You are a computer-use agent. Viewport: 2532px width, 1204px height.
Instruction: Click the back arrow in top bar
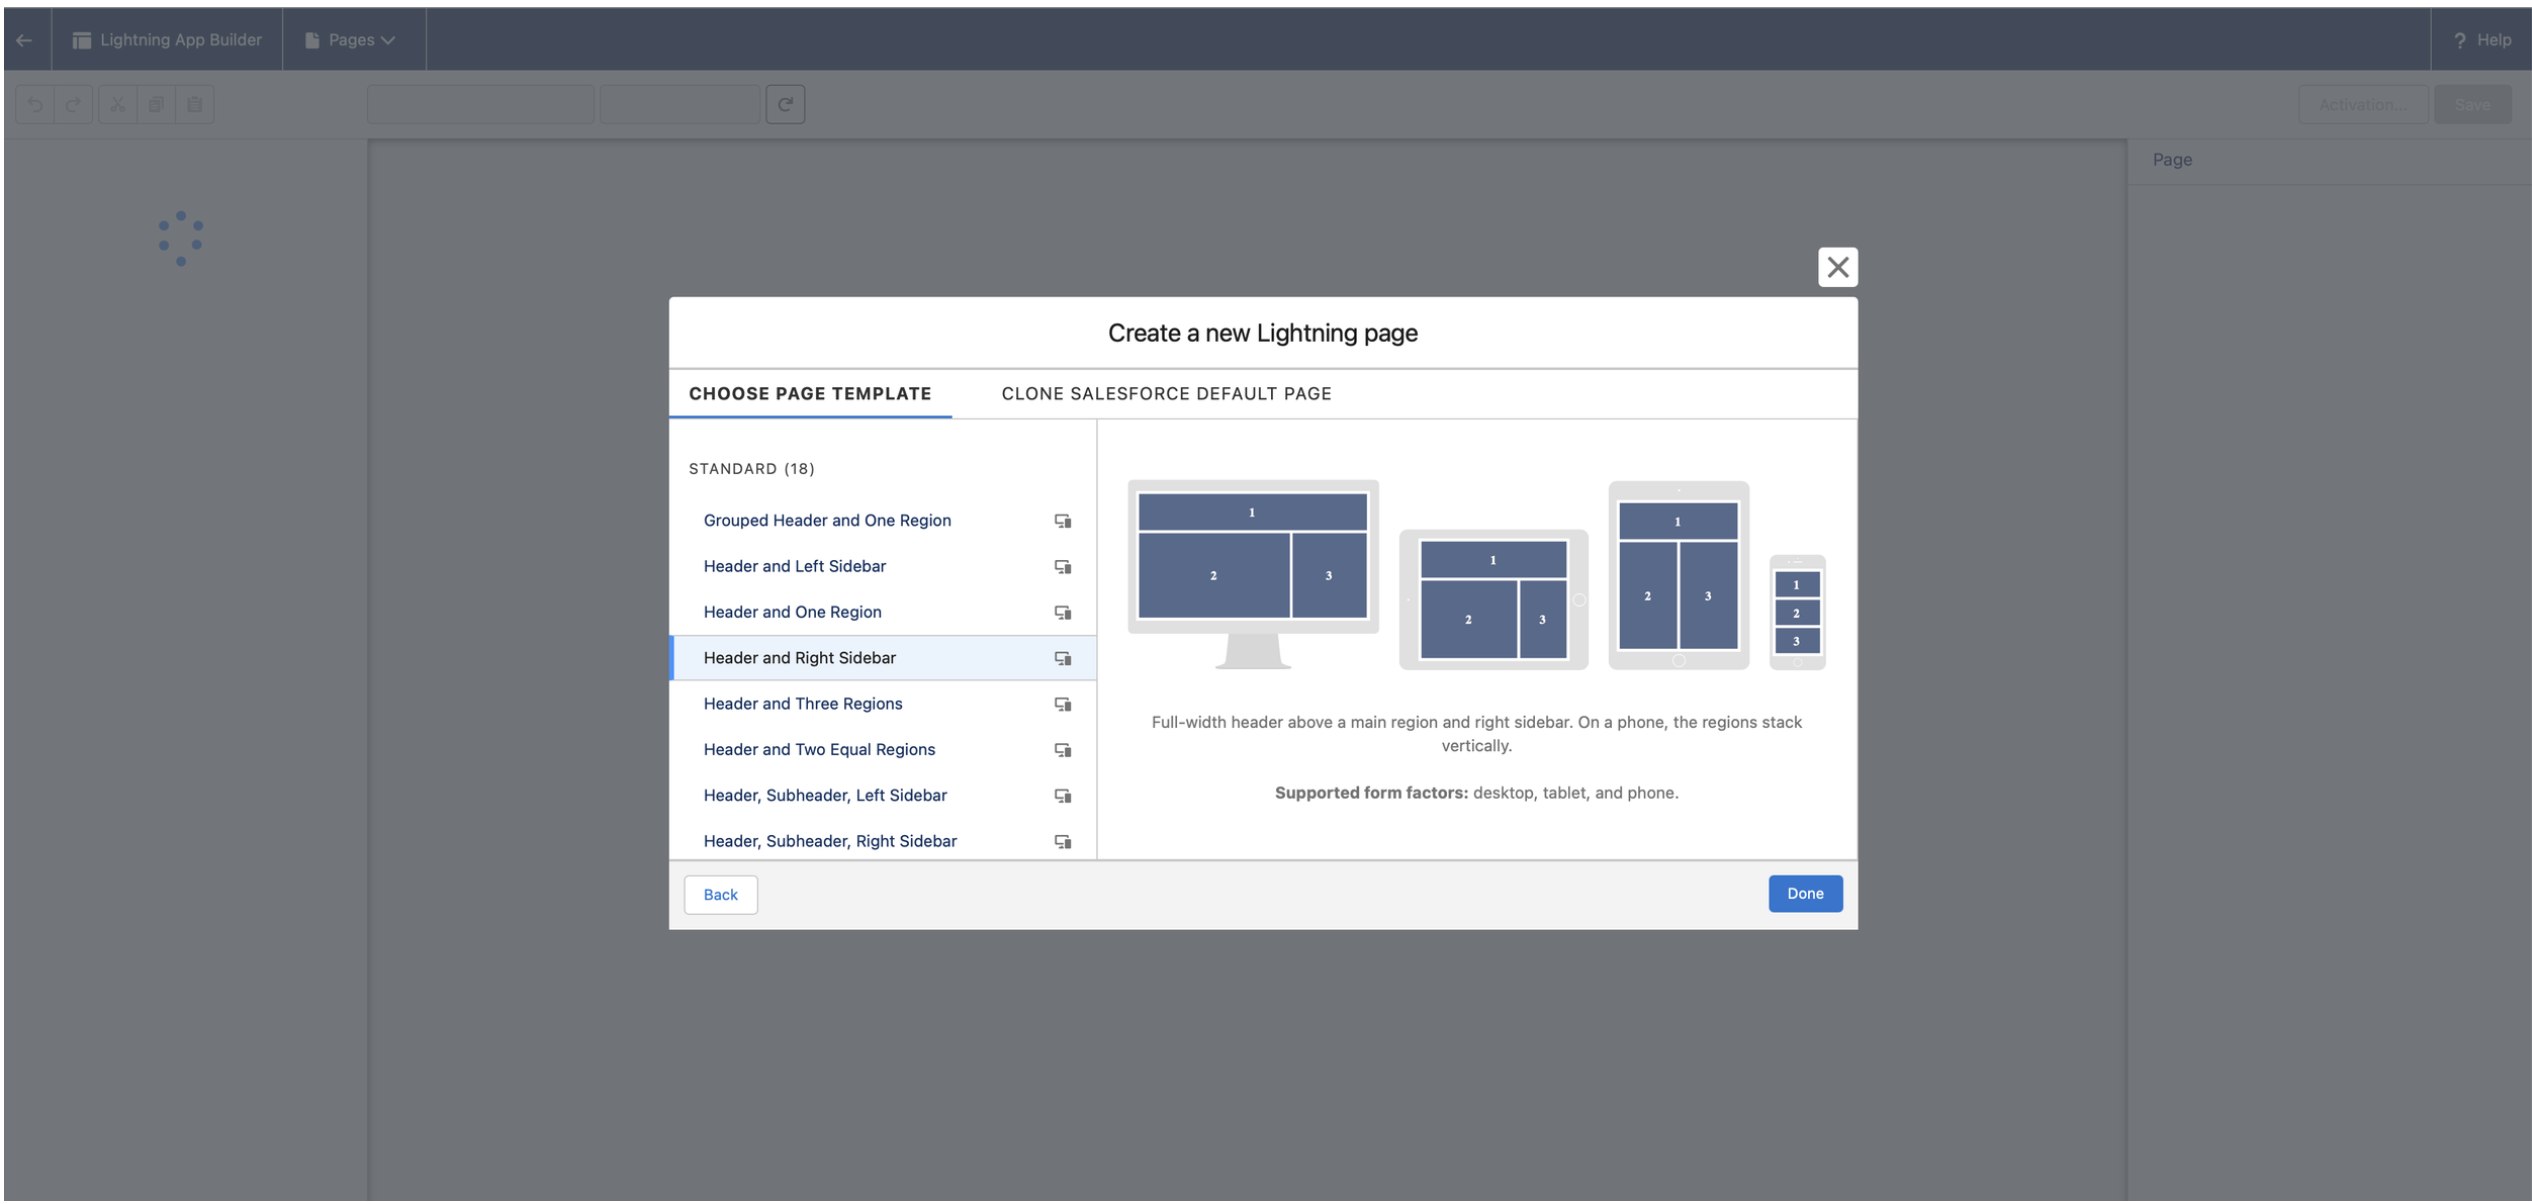tap(25, 40)
